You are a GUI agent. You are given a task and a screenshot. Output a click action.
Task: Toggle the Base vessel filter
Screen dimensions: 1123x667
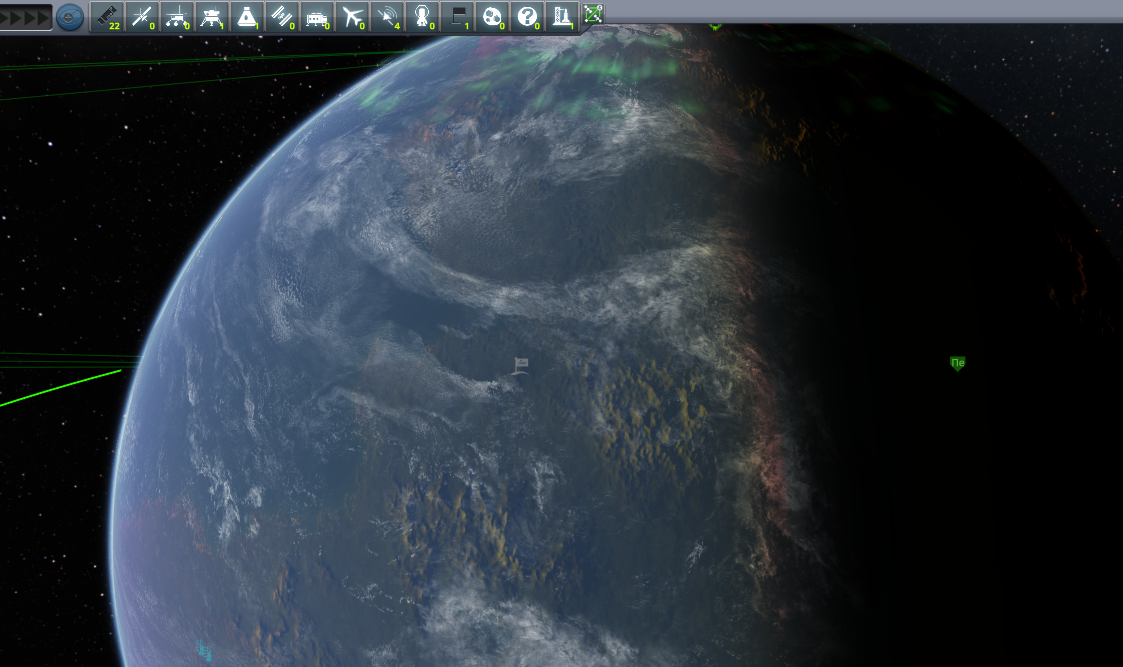tap(317, 16)
